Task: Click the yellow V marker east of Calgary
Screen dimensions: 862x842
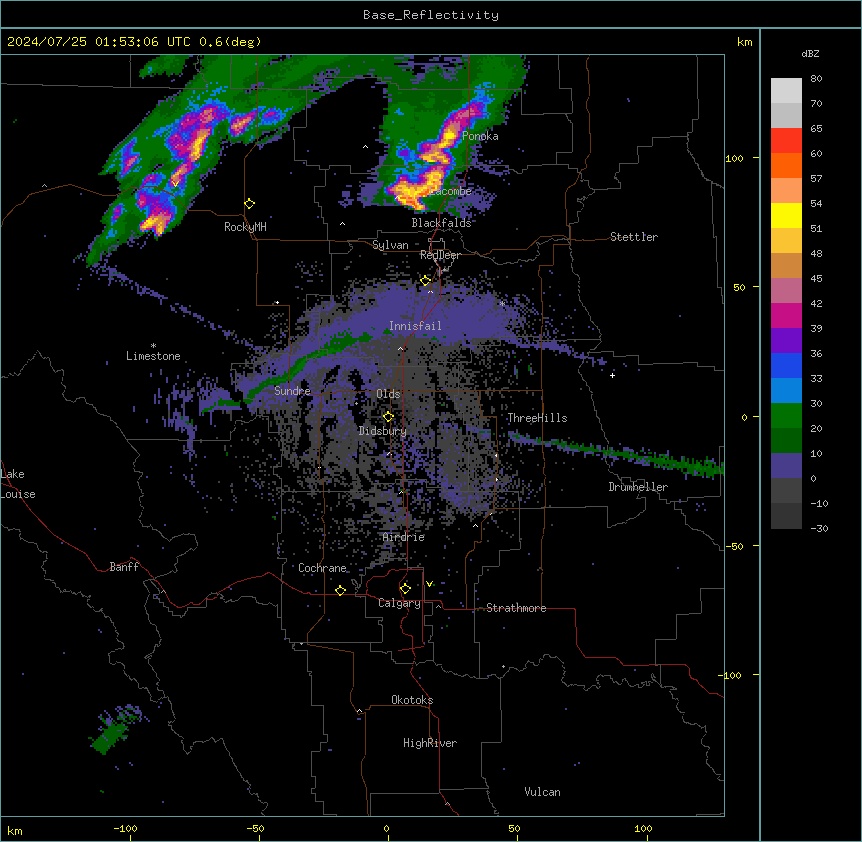Action: pos(429,584)
